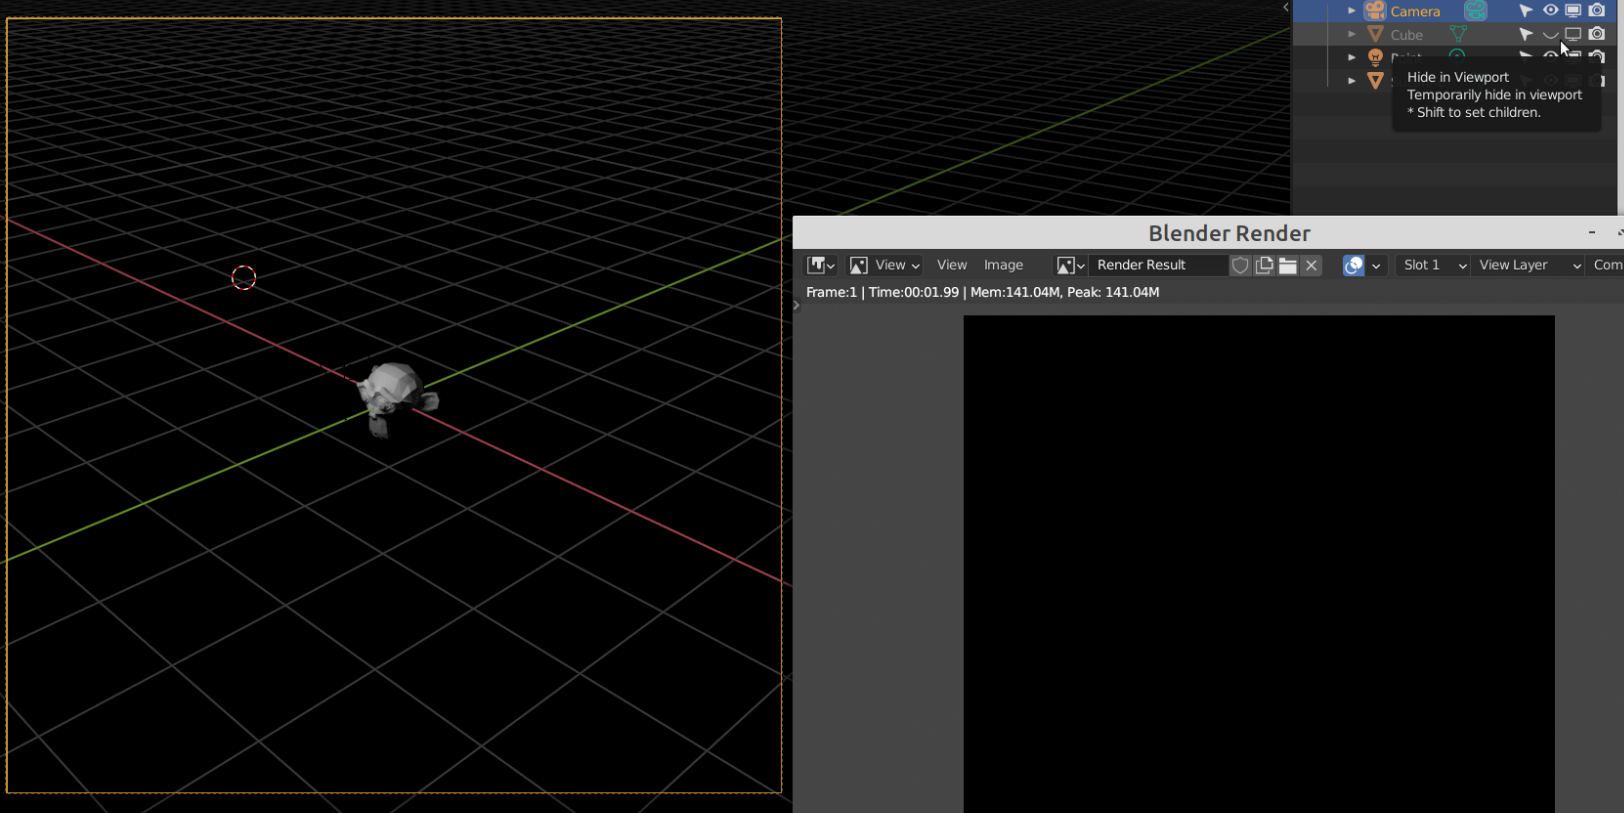Disable Camera in viewports monitor icon
This screenshot has width=1624, height=813.
(x=1573, y=11)
